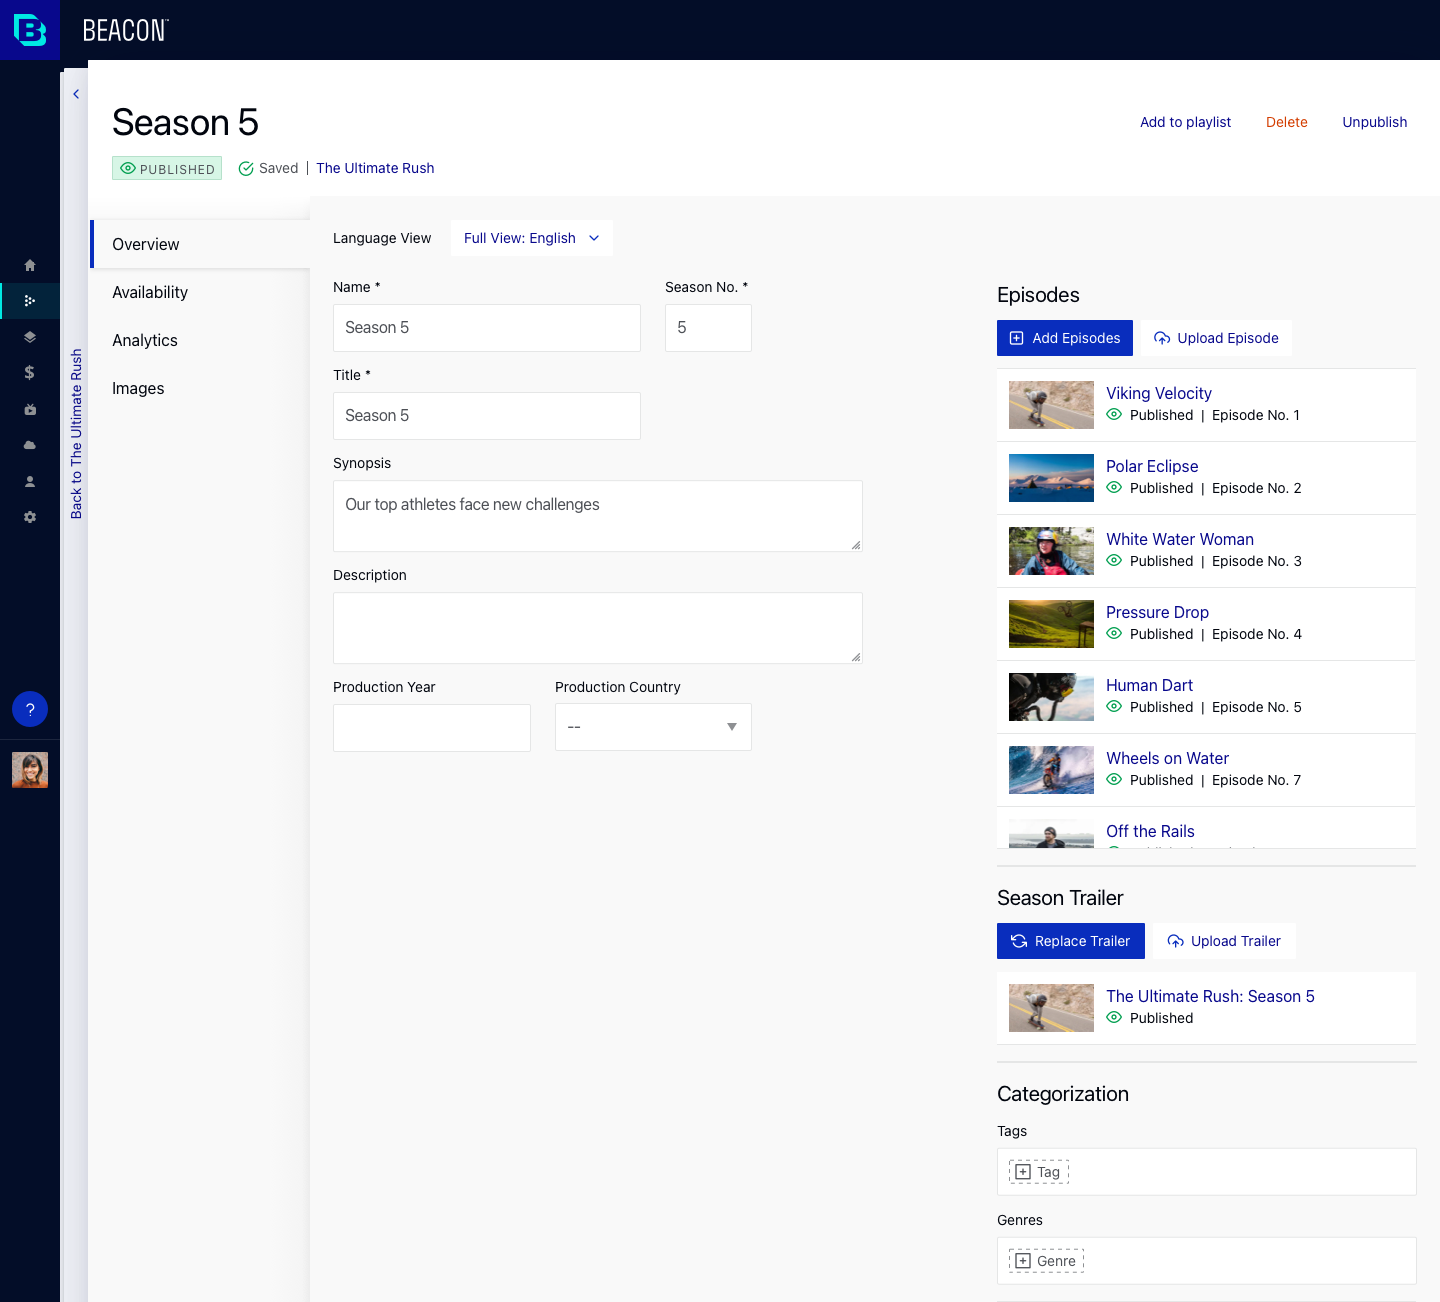
Task: Select the TV channel icon in sidebar
Action: 30,409
